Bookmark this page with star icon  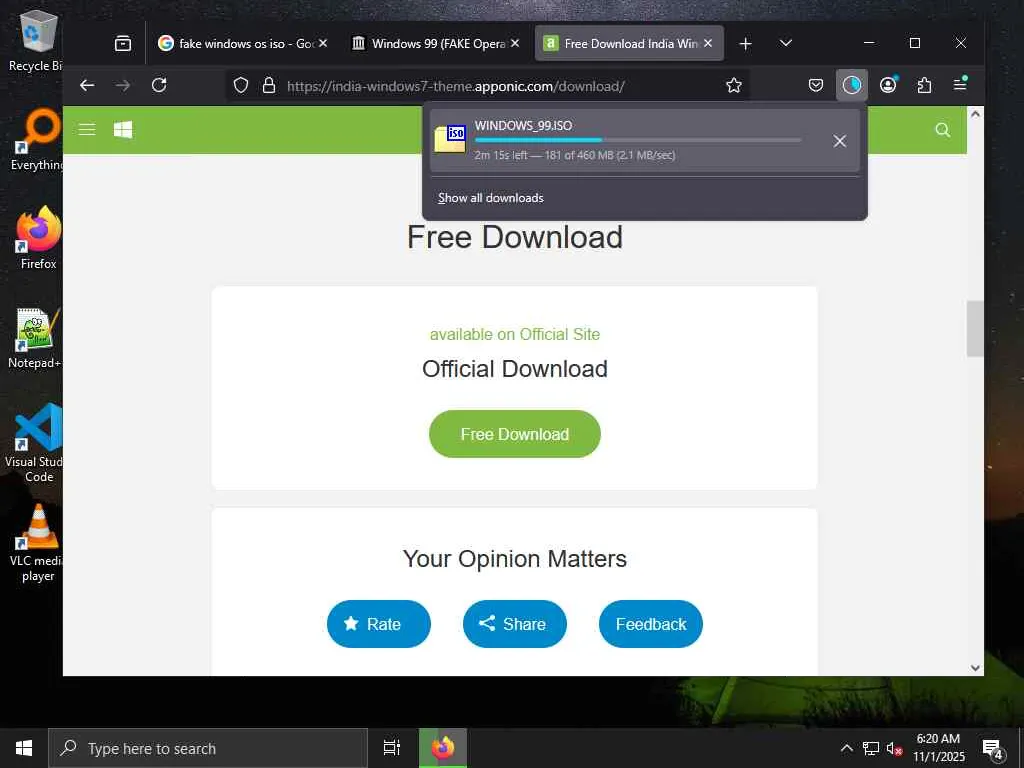pos(733,86)
